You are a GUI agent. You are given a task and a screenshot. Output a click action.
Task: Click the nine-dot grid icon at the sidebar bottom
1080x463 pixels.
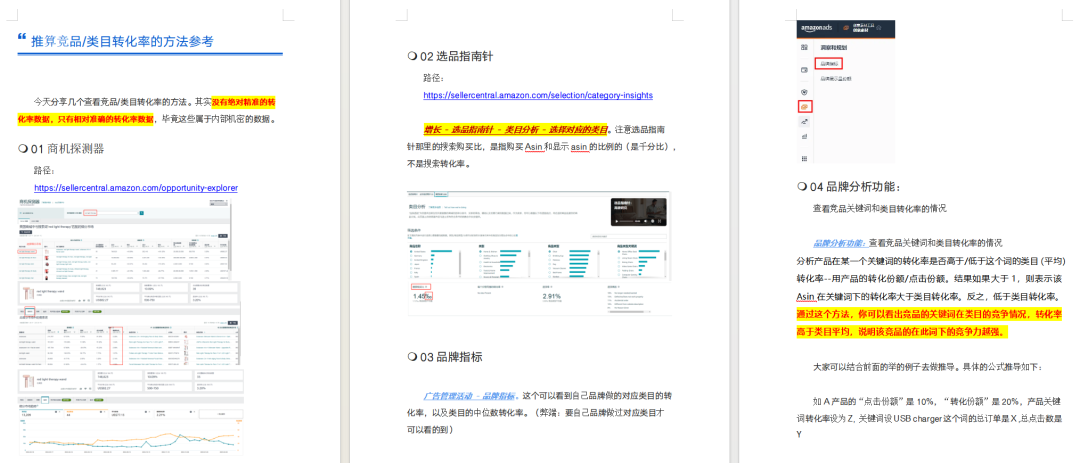click(x=805, y=159)
